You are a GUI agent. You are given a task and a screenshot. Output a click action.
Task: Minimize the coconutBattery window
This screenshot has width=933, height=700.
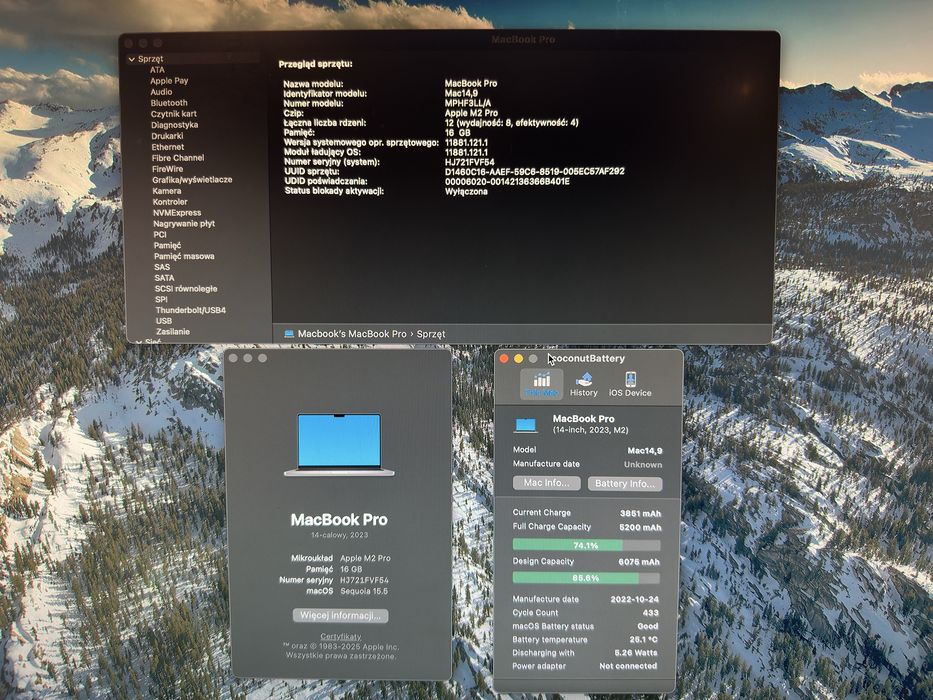click(x=518, y=358)
